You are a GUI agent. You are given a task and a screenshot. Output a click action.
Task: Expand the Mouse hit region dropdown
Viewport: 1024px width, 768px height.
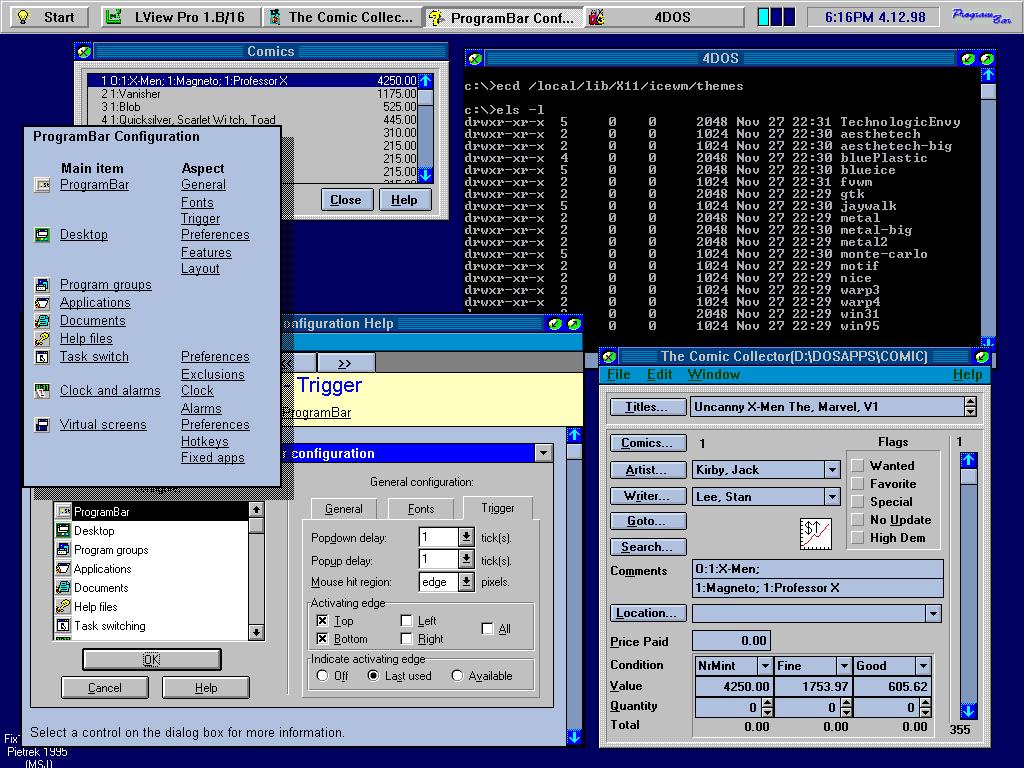click(466, 582)
